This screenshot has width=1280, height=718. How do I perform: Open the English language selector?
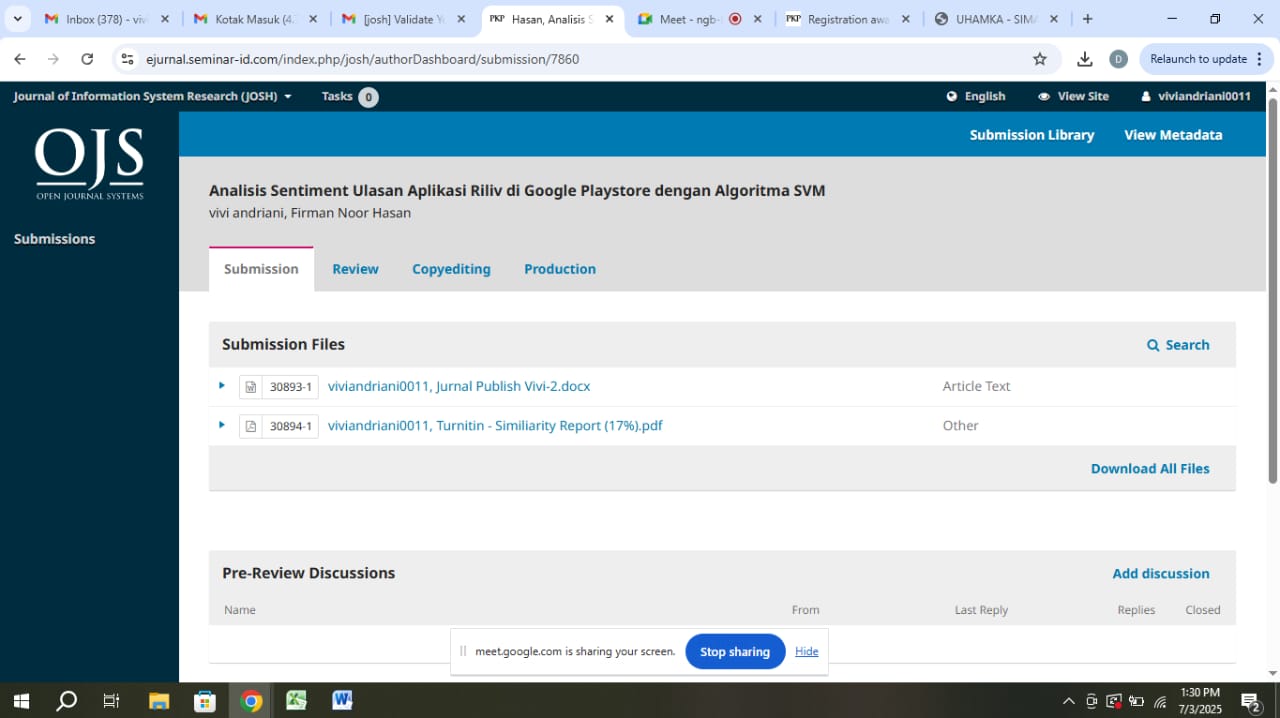[x=976, y=96]
